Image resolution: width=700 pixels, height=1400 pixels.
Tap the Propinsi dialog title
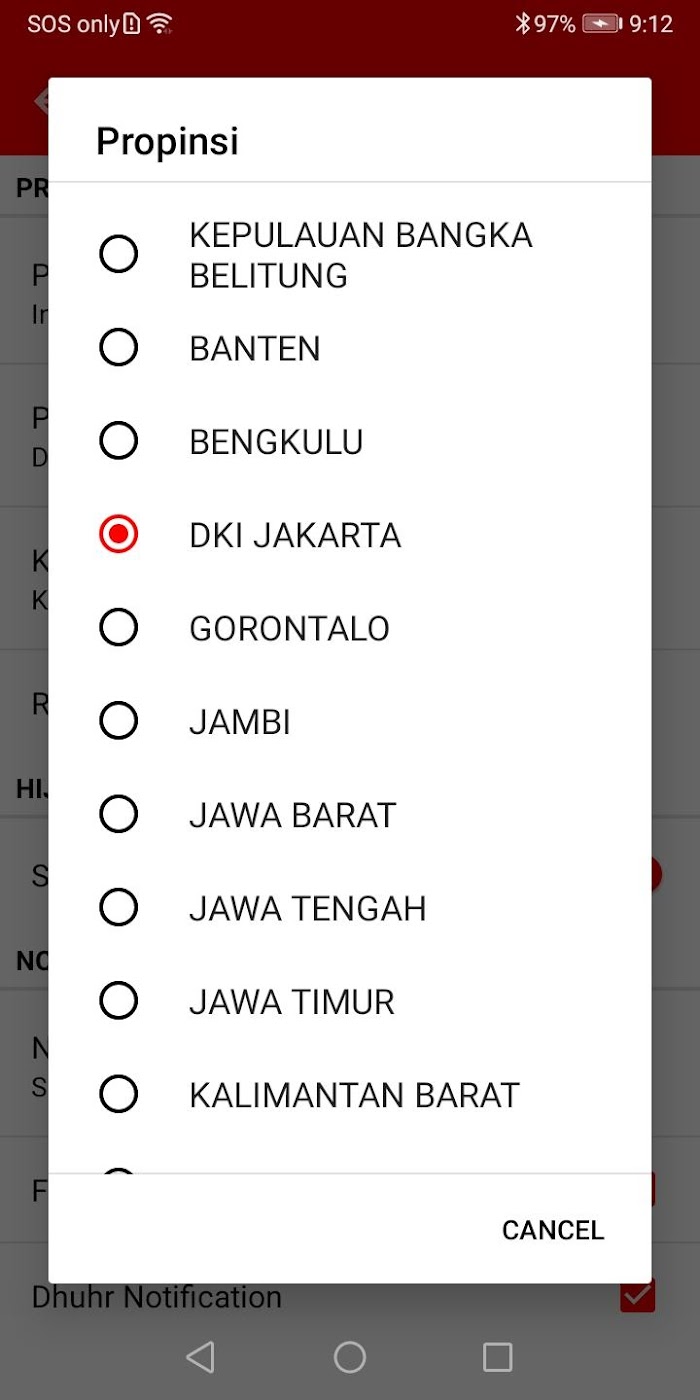(167, 141)
